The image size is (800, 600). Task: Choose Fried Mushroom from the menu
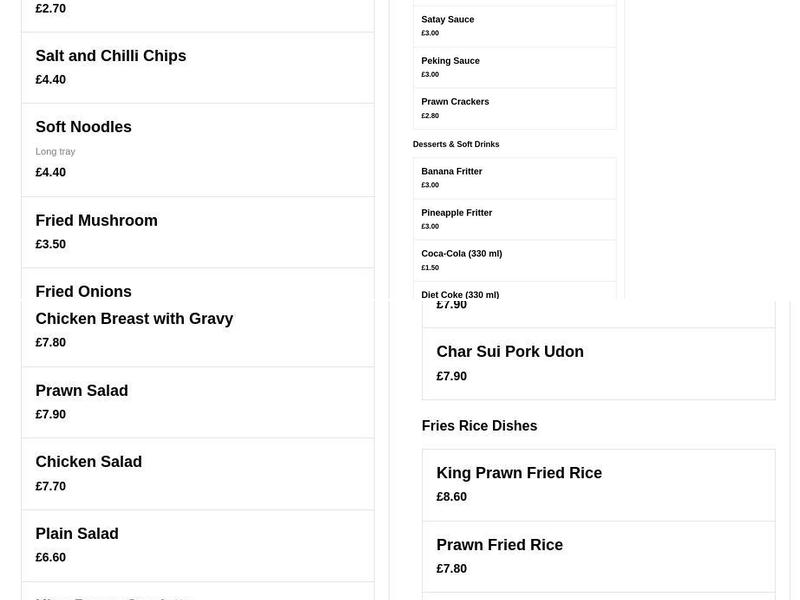click(x=96, y=220)
